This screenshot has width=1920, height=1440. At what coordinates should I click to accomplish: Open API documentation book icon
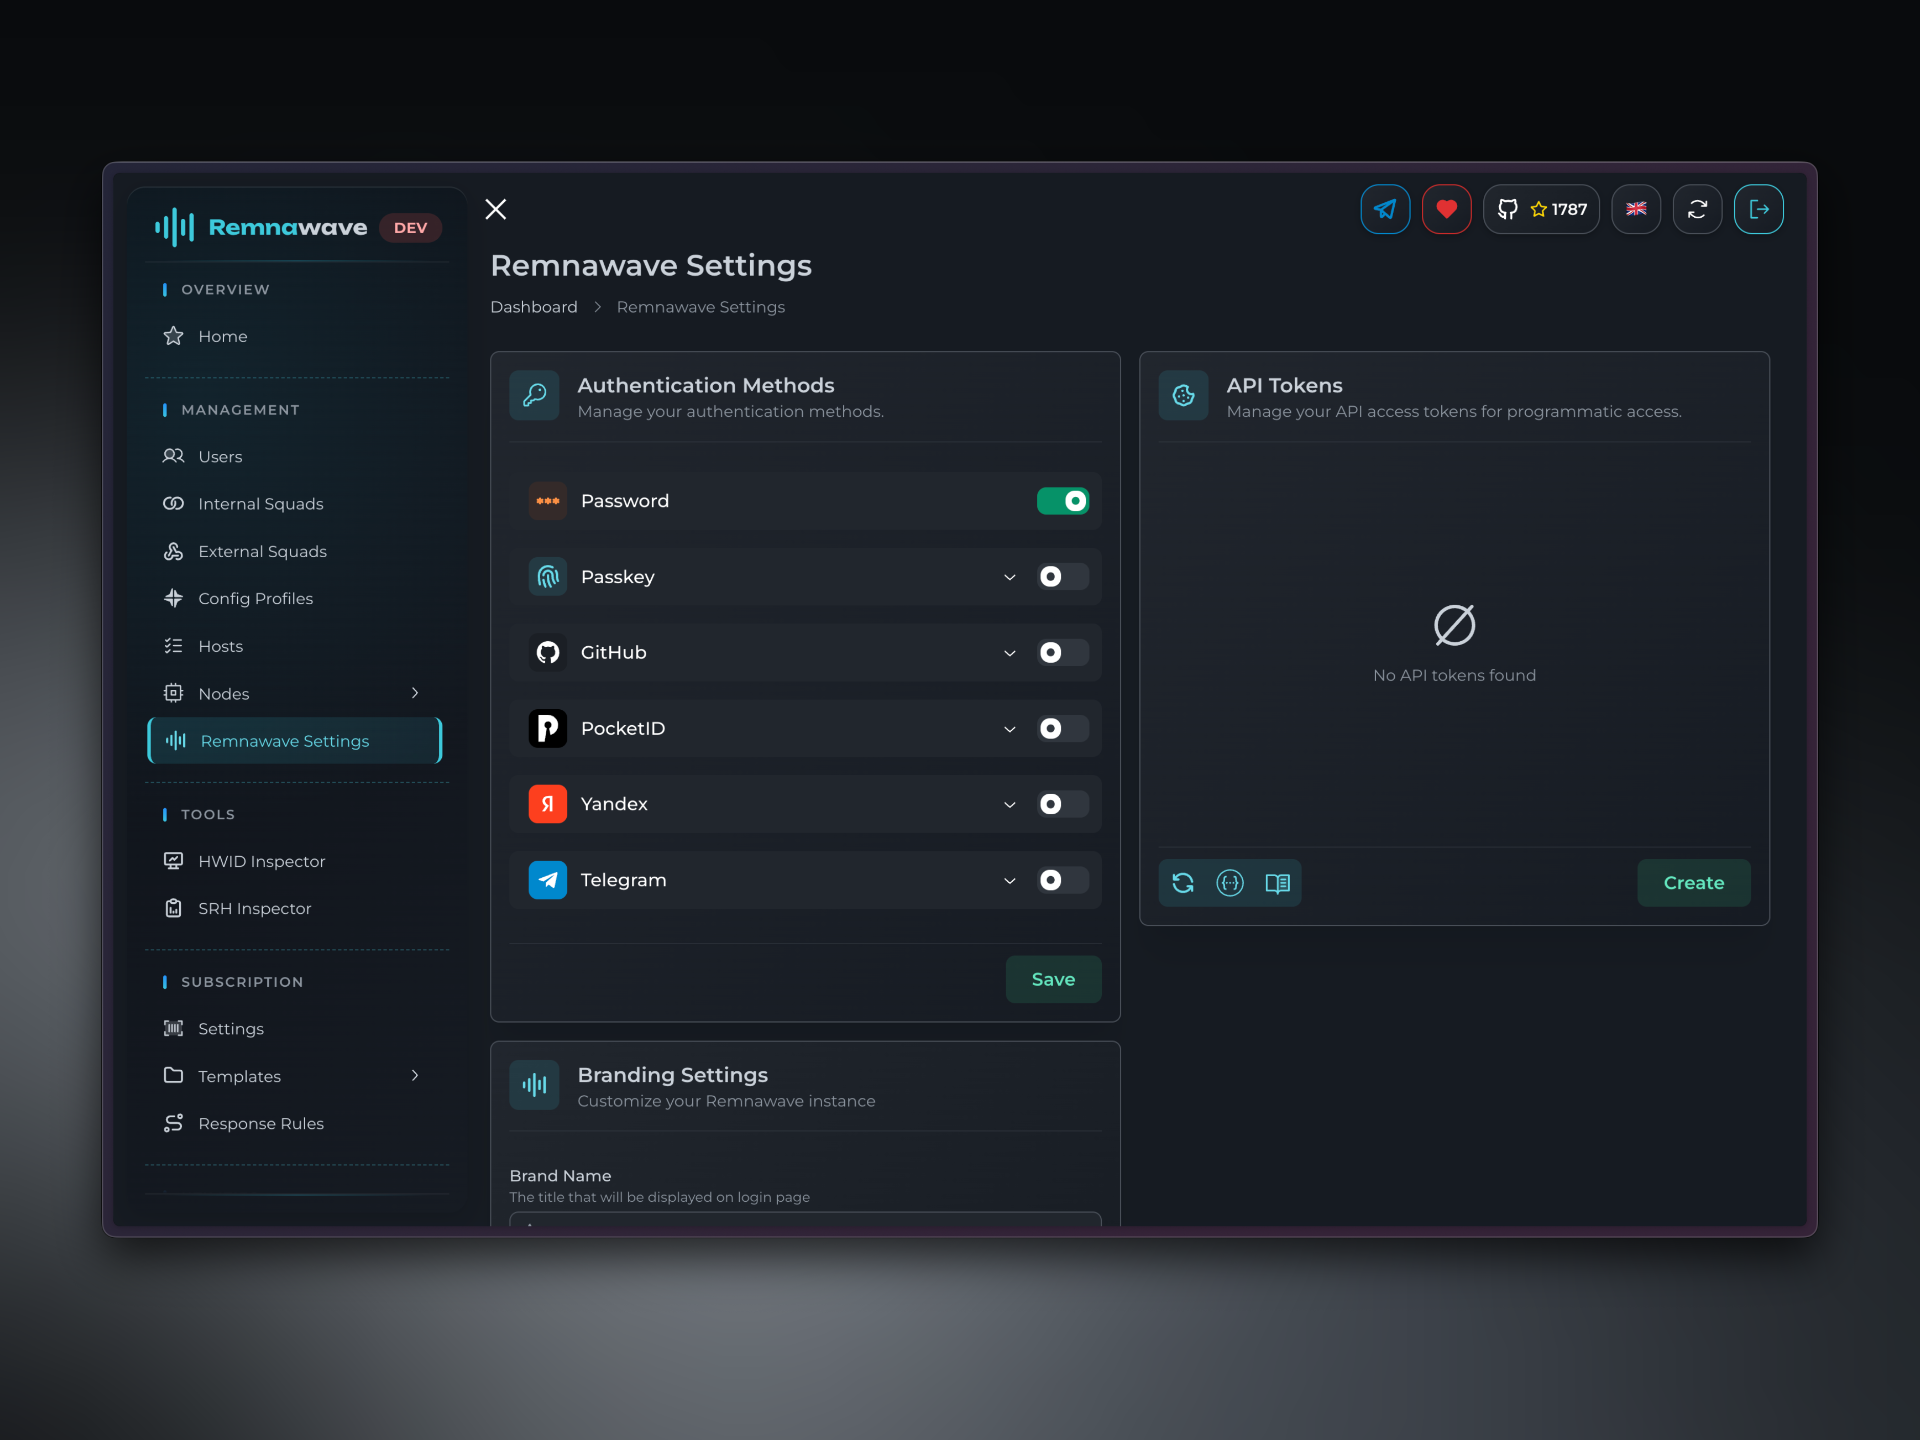tap(1277, 883)
